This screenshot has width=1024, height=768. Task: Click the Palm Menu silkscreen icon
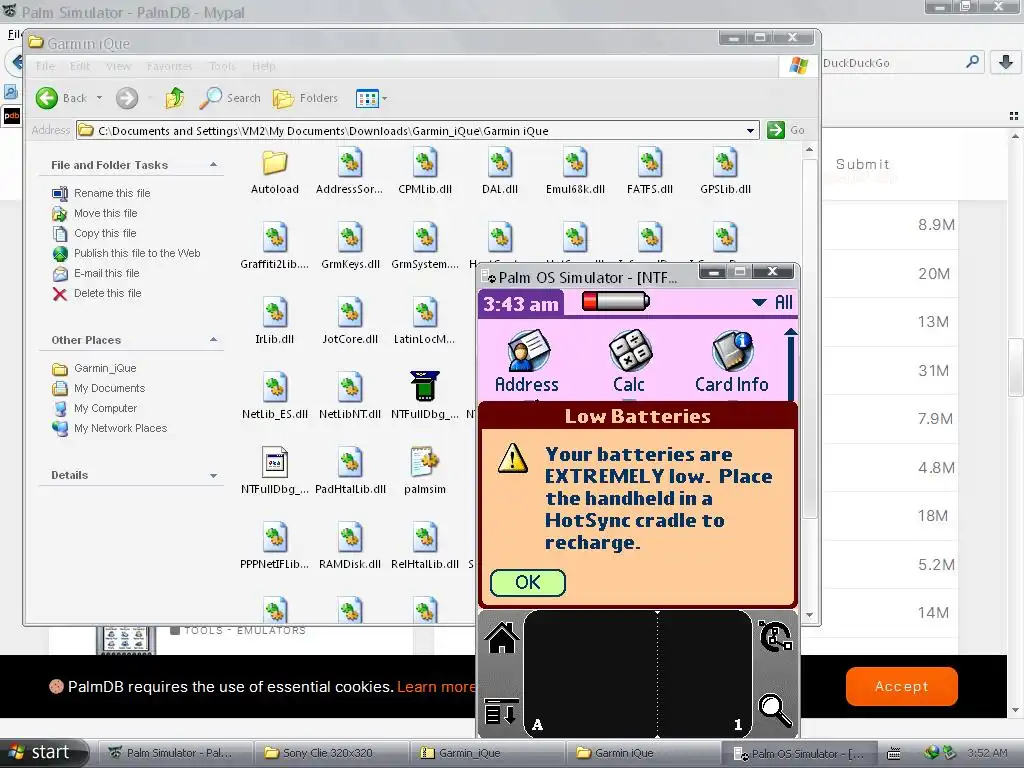(x=502, y=711)
